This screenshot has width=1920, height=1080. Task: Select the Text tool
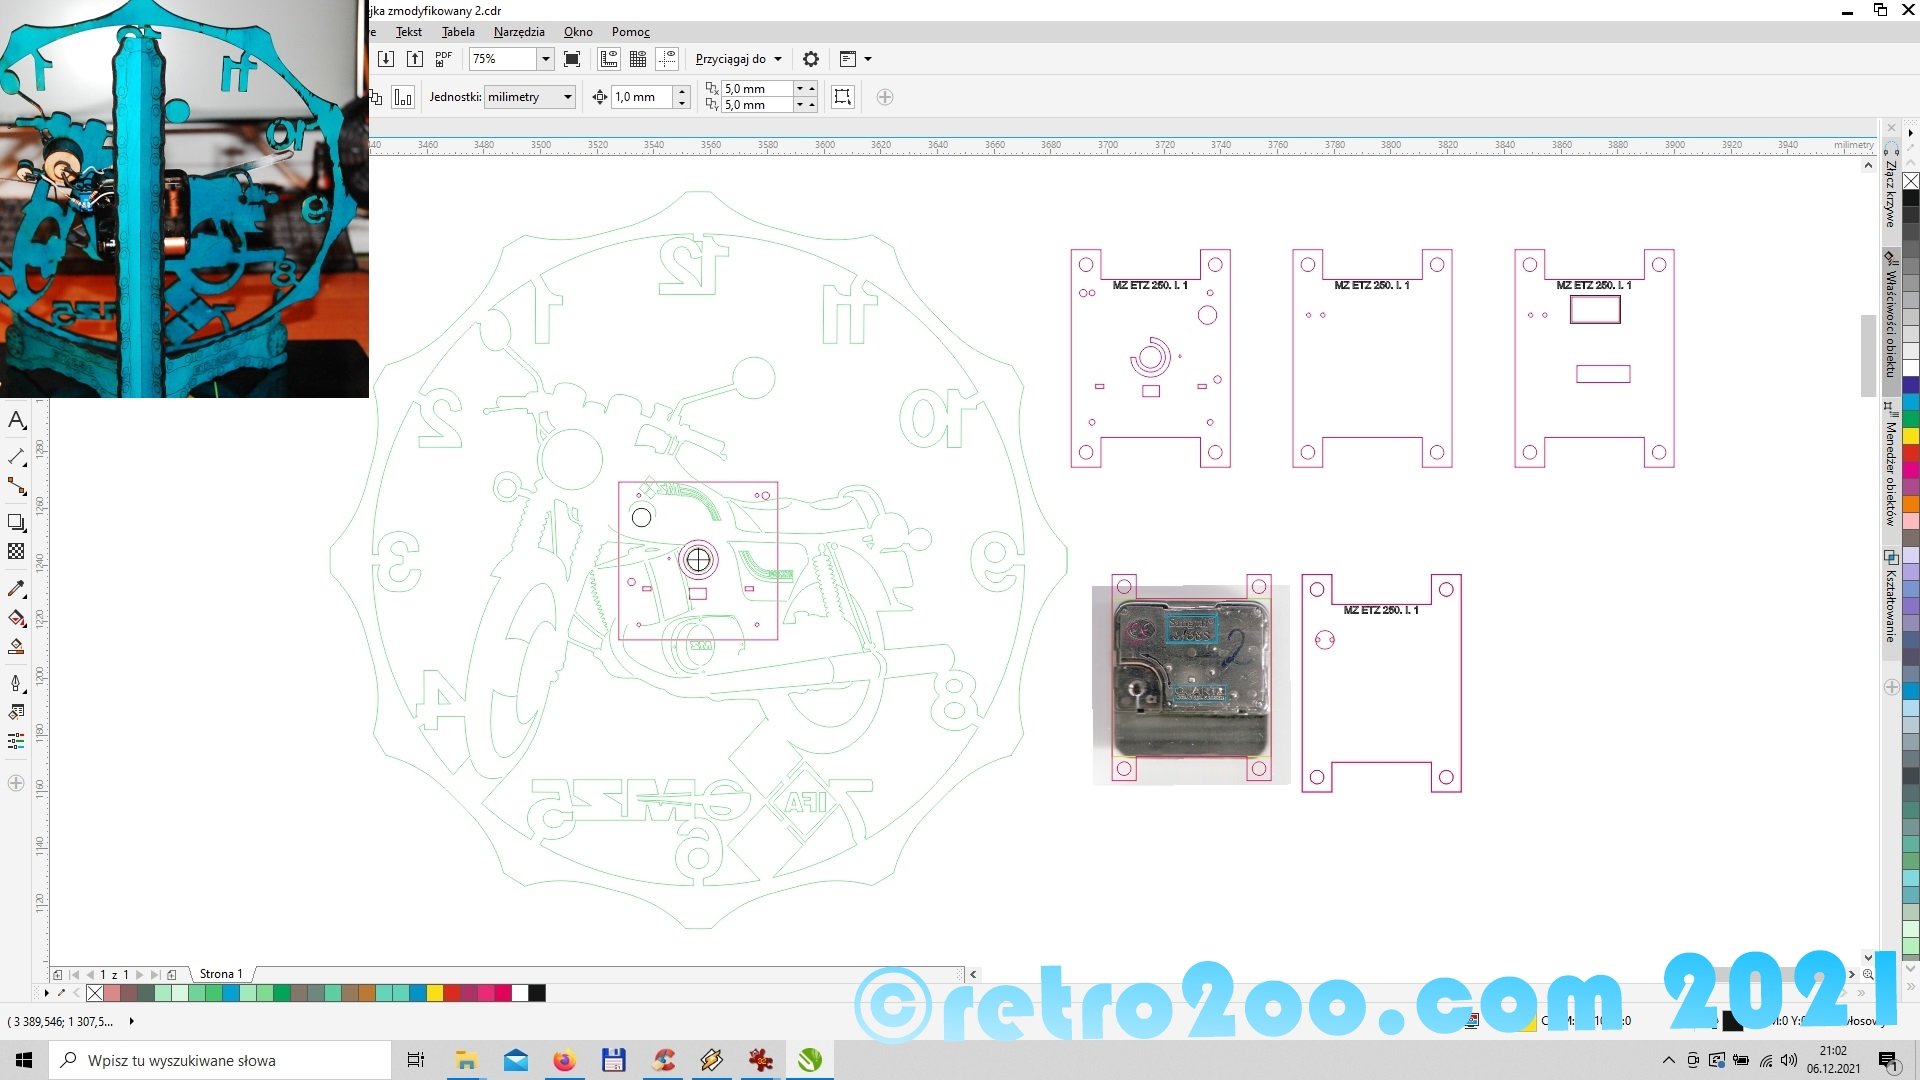16,420
